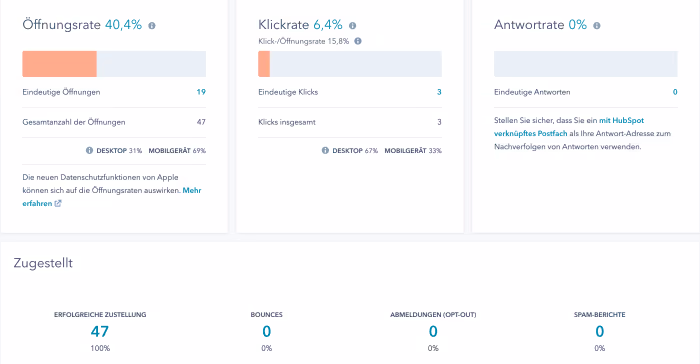700x364 pixels.
Task: Click Eindeutige Antworten count 0
Action: click(x=675, y=92)
